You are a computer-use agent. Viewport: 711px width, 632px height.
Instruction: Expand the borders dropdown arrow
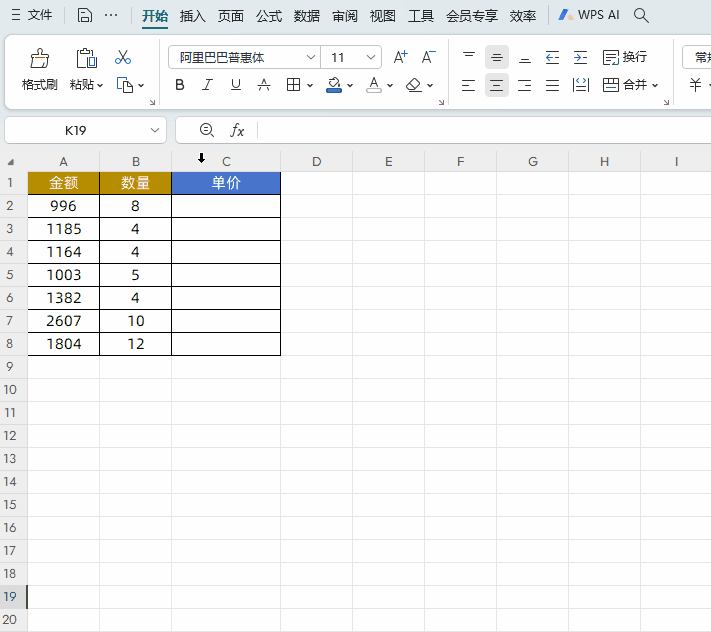(310, 85)
